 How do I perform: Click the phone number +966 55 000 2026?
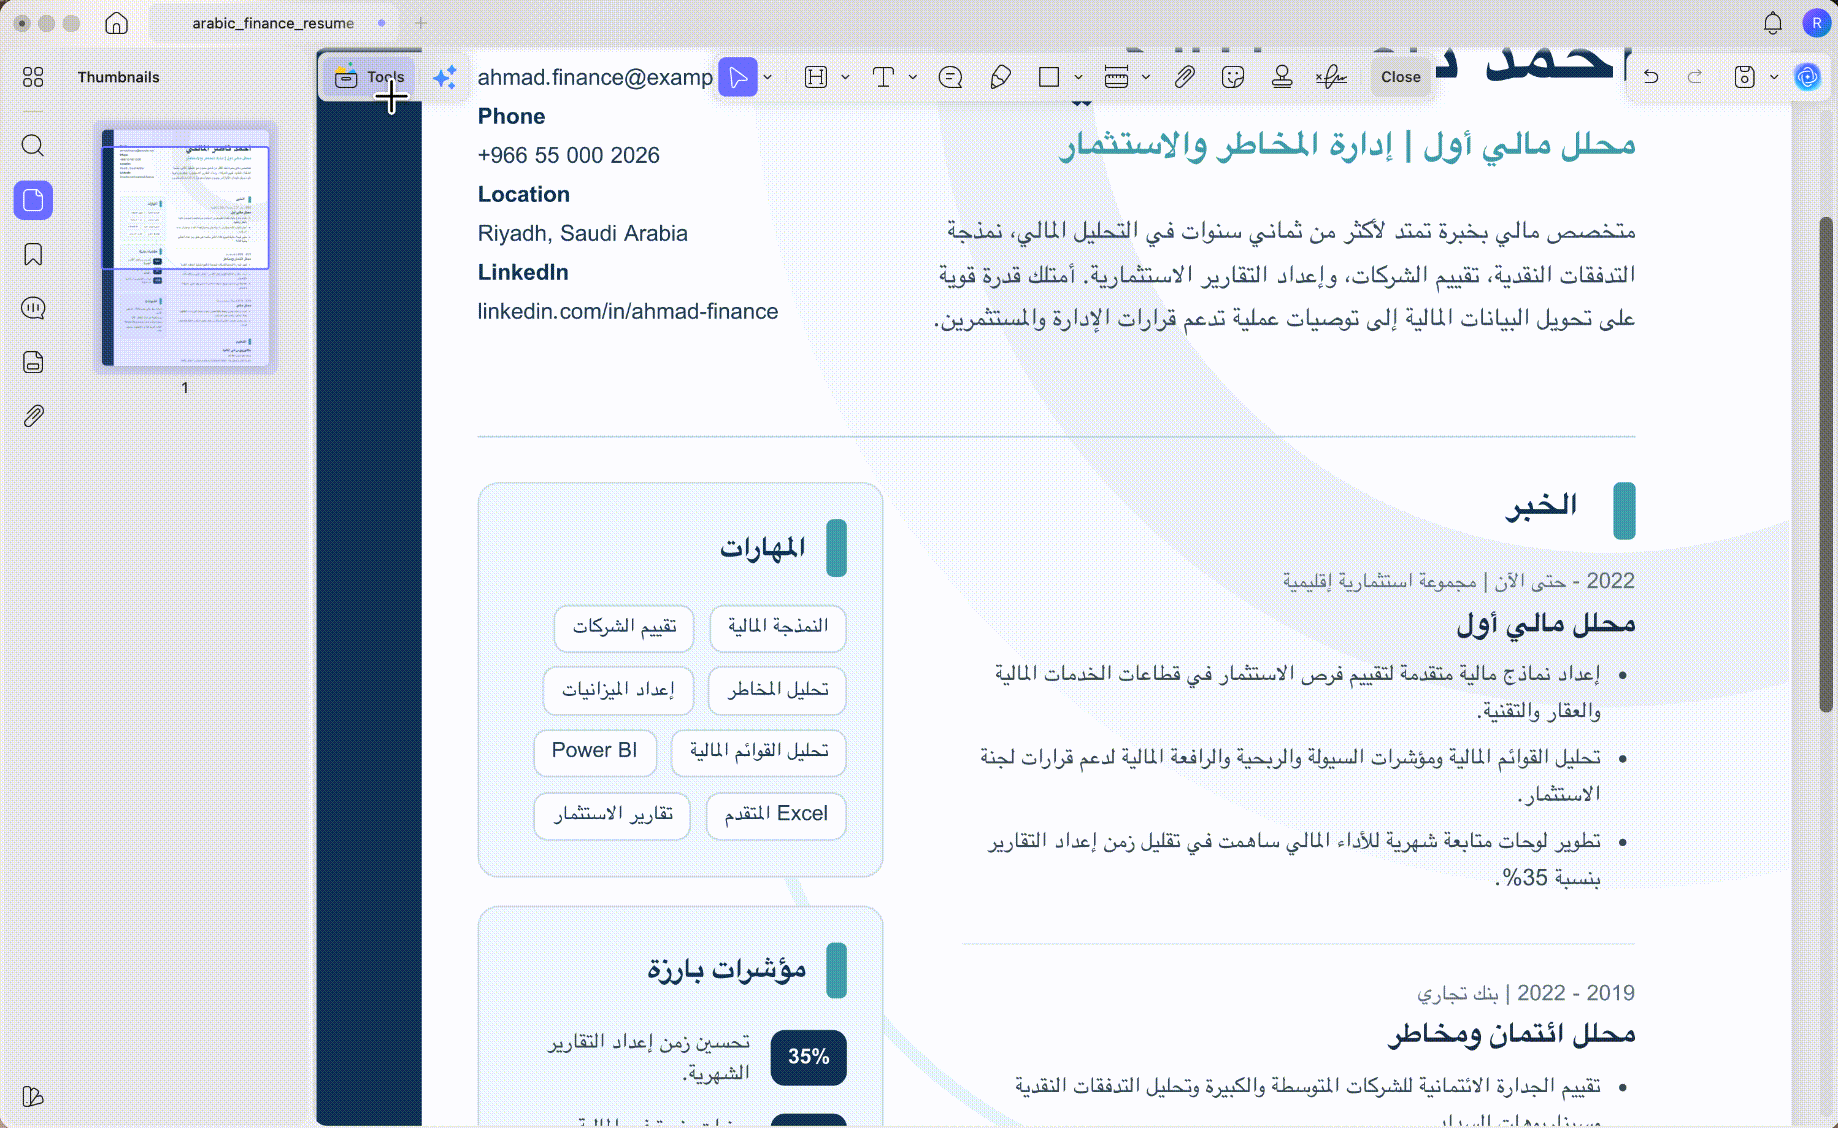[x=568, y=156]
